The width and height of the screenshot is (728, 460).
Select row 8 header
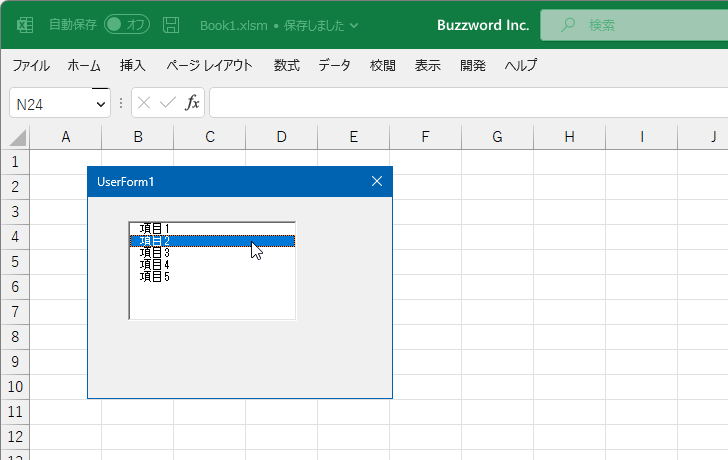[15, 337]
